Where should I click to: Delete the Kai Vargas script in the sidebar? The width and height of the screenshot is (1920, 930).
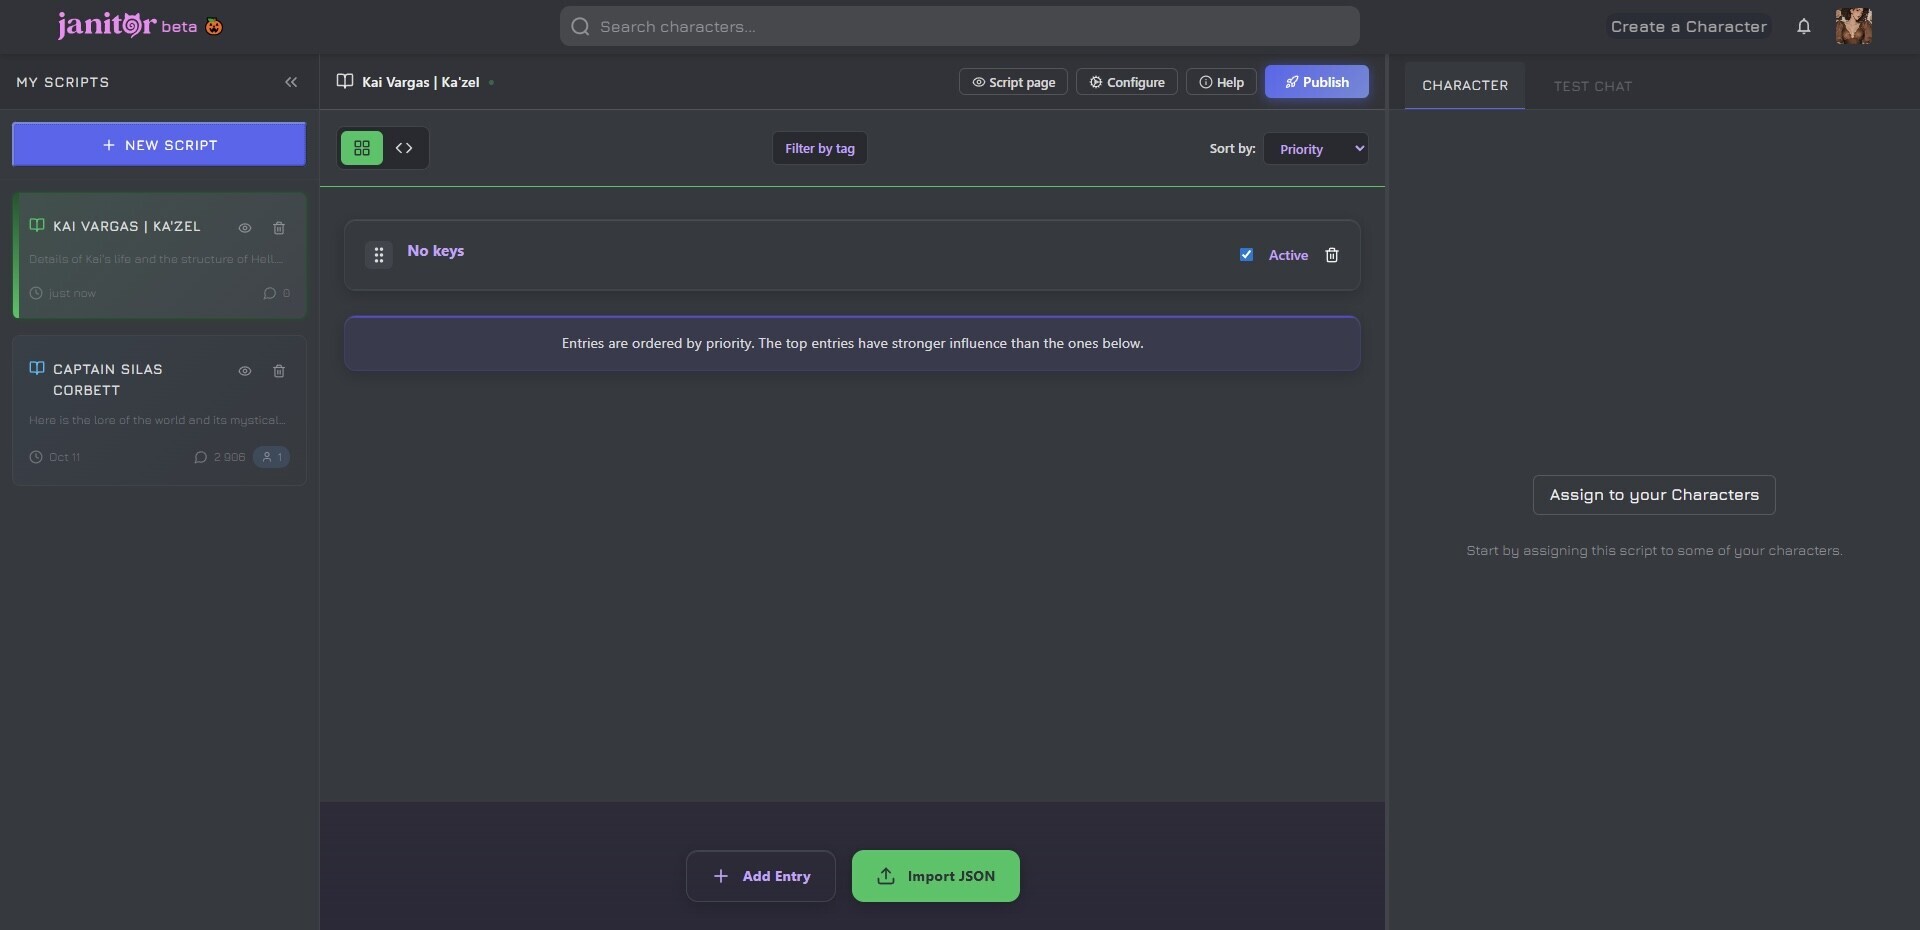(x=279, y=228)
